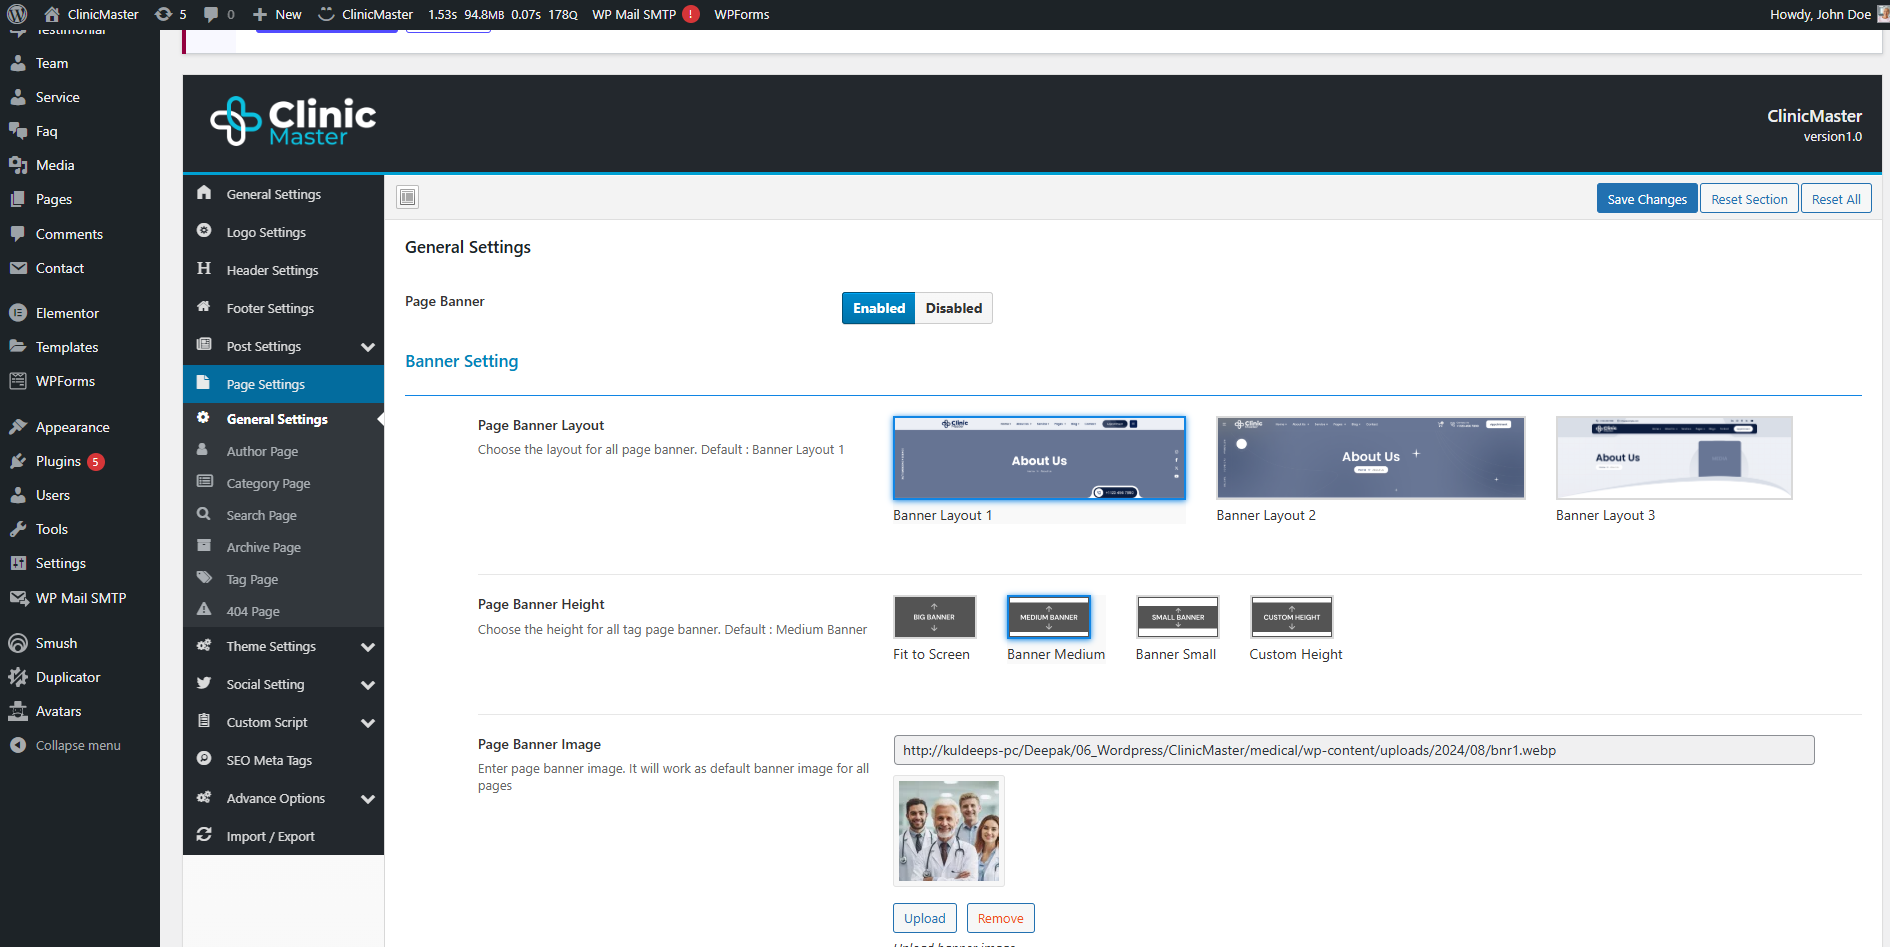Click the Smush sidebar icon
Viewport: 1890px width, 947px height.
[x=18, y=643]
